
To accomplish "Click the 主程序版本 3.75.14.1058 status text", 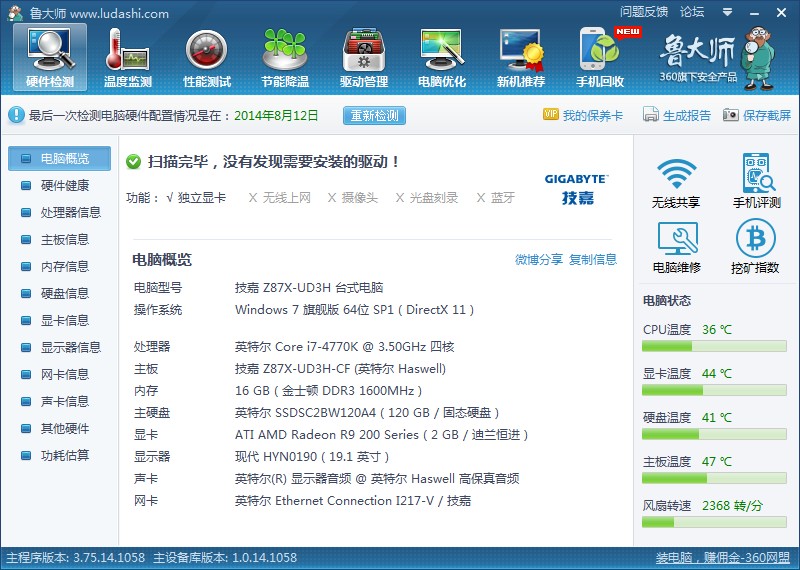I will [76, 558].
